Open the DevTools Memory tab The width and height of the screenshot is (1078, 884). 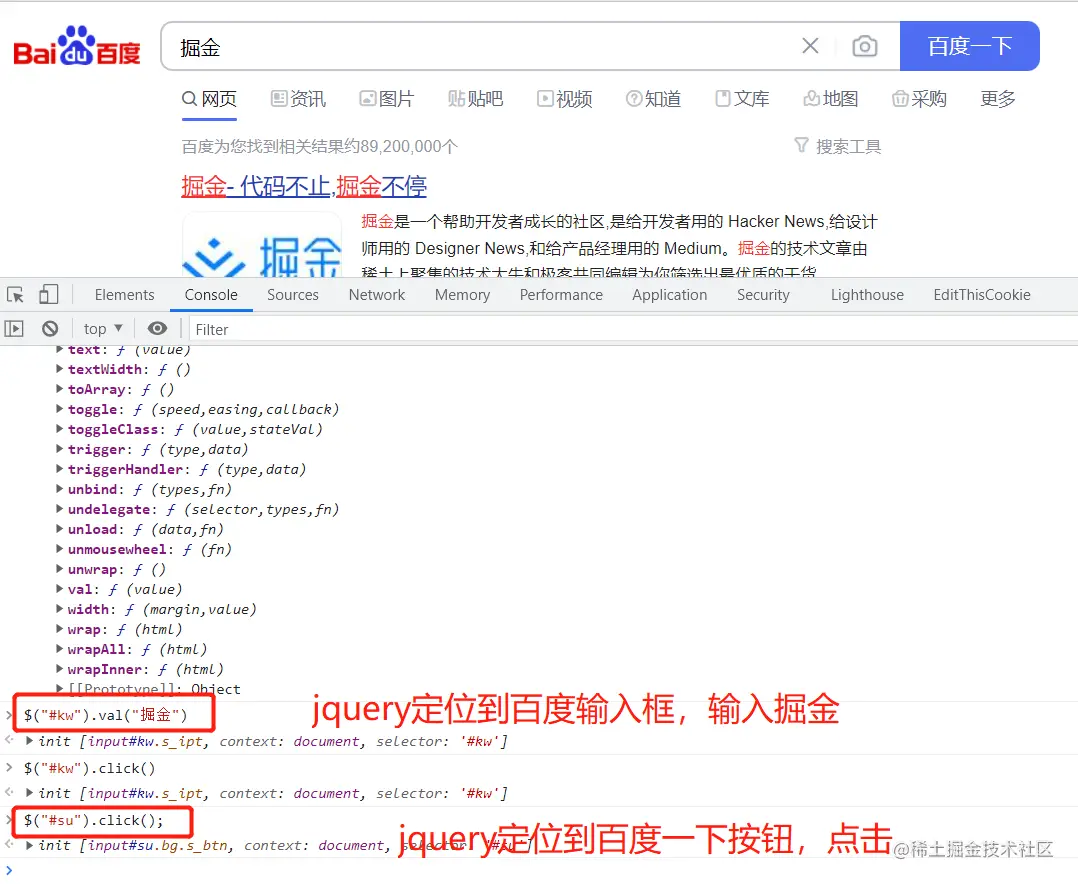coord(462,295)
